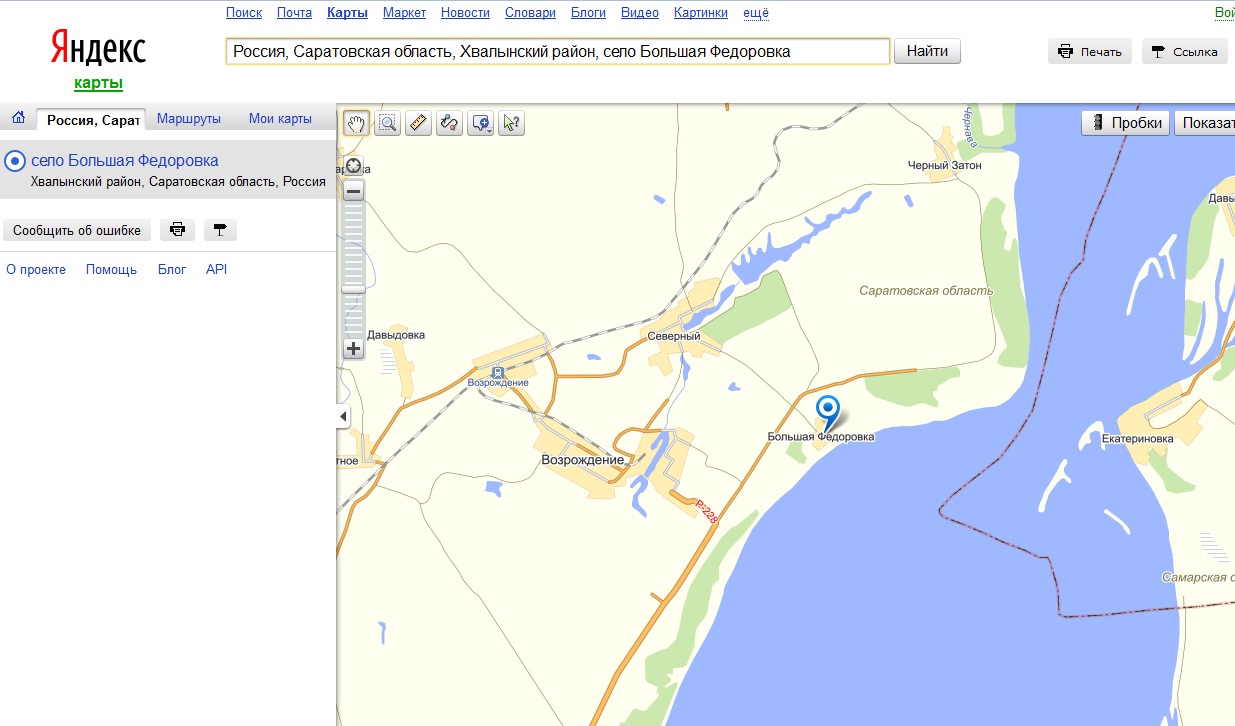
Task: Select the село Большая Федоровка result radio
Action: pos(15,161)
